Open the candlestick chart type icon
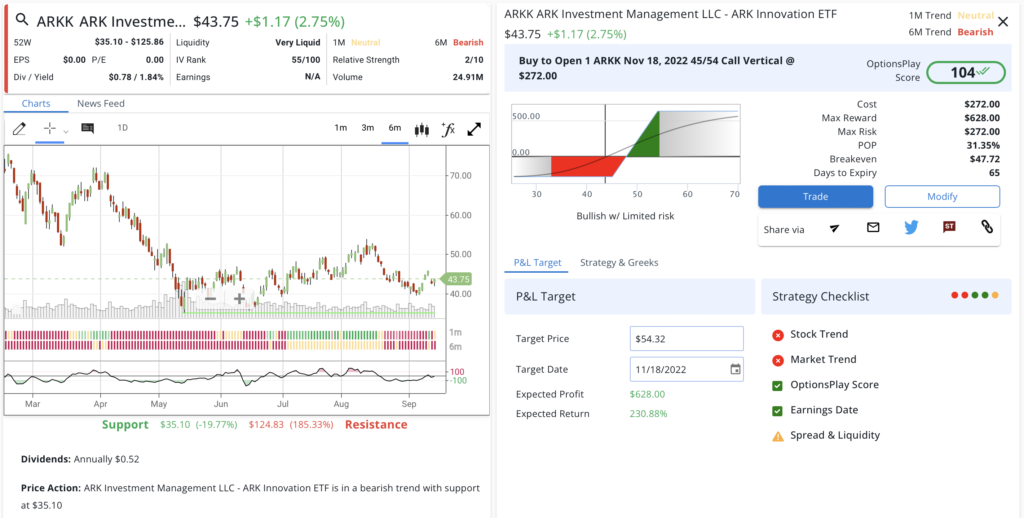The image size is (1024, 518). click(422, 129)
